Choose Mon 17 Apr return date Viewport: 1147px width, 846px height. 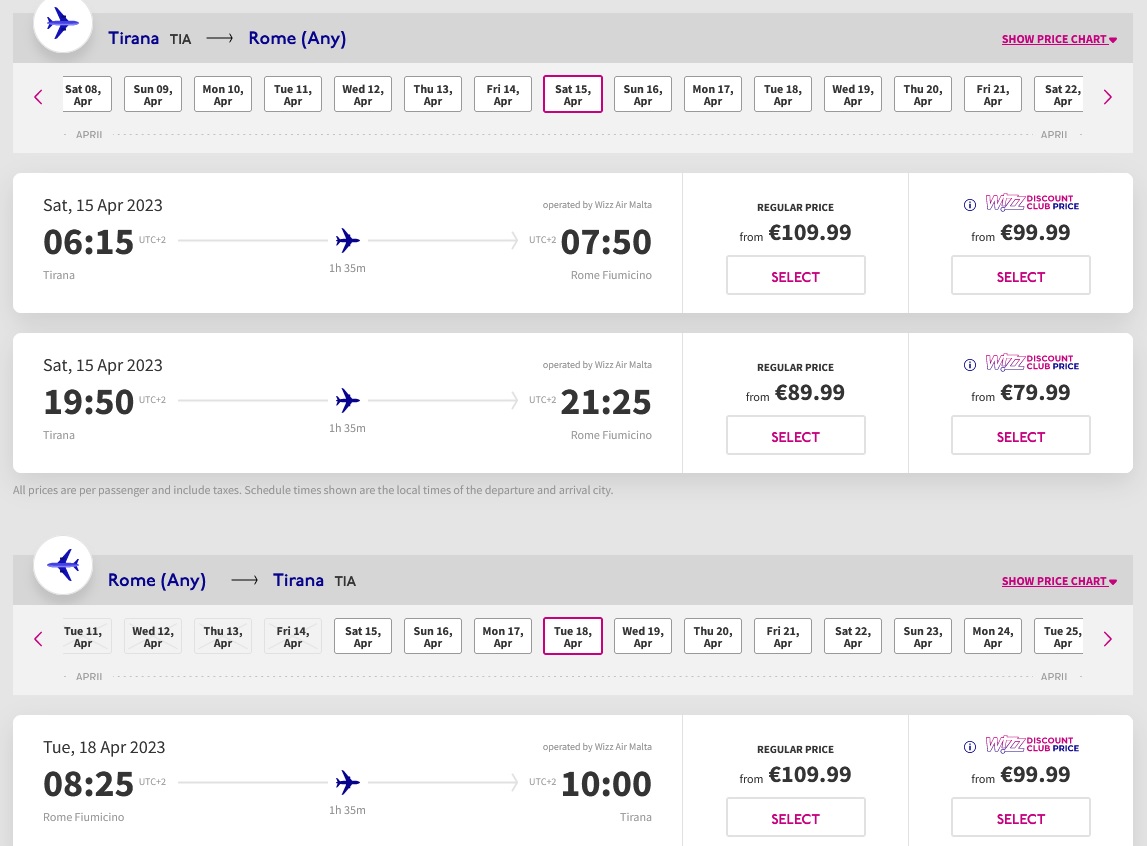[x=503, y=637]
